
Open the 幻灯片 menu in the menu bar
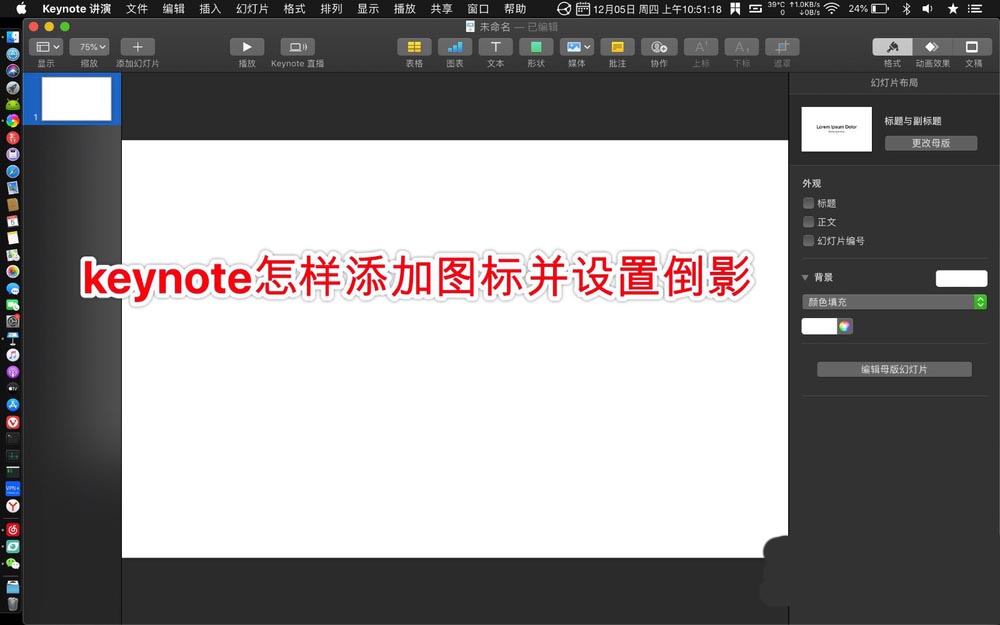pos(249,8)
